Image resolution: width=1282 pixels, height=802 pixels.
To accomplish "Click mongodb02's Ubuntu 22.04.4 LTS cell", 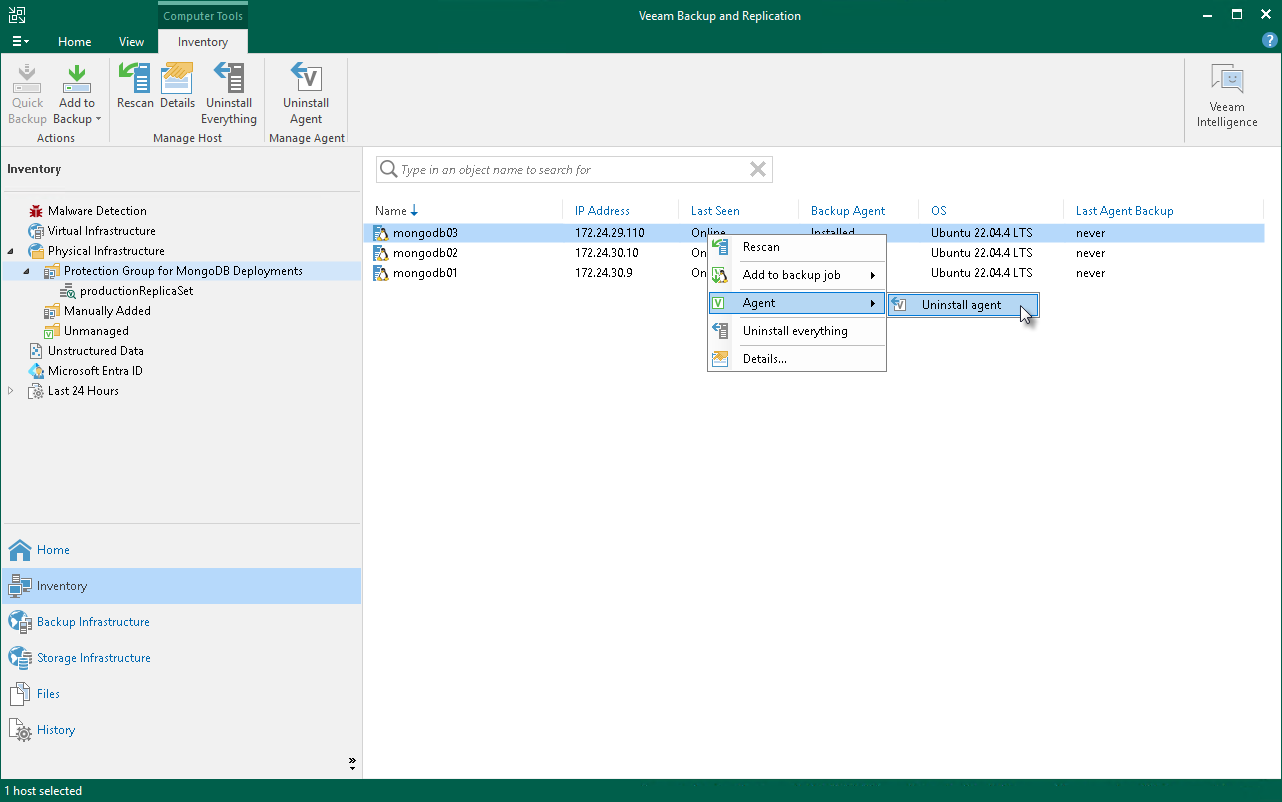I will click(982, 253).
